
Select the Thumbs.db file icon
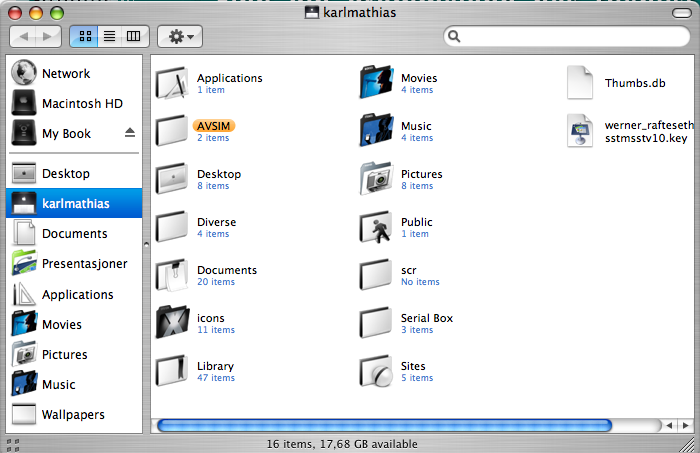[x=580, y=83]
